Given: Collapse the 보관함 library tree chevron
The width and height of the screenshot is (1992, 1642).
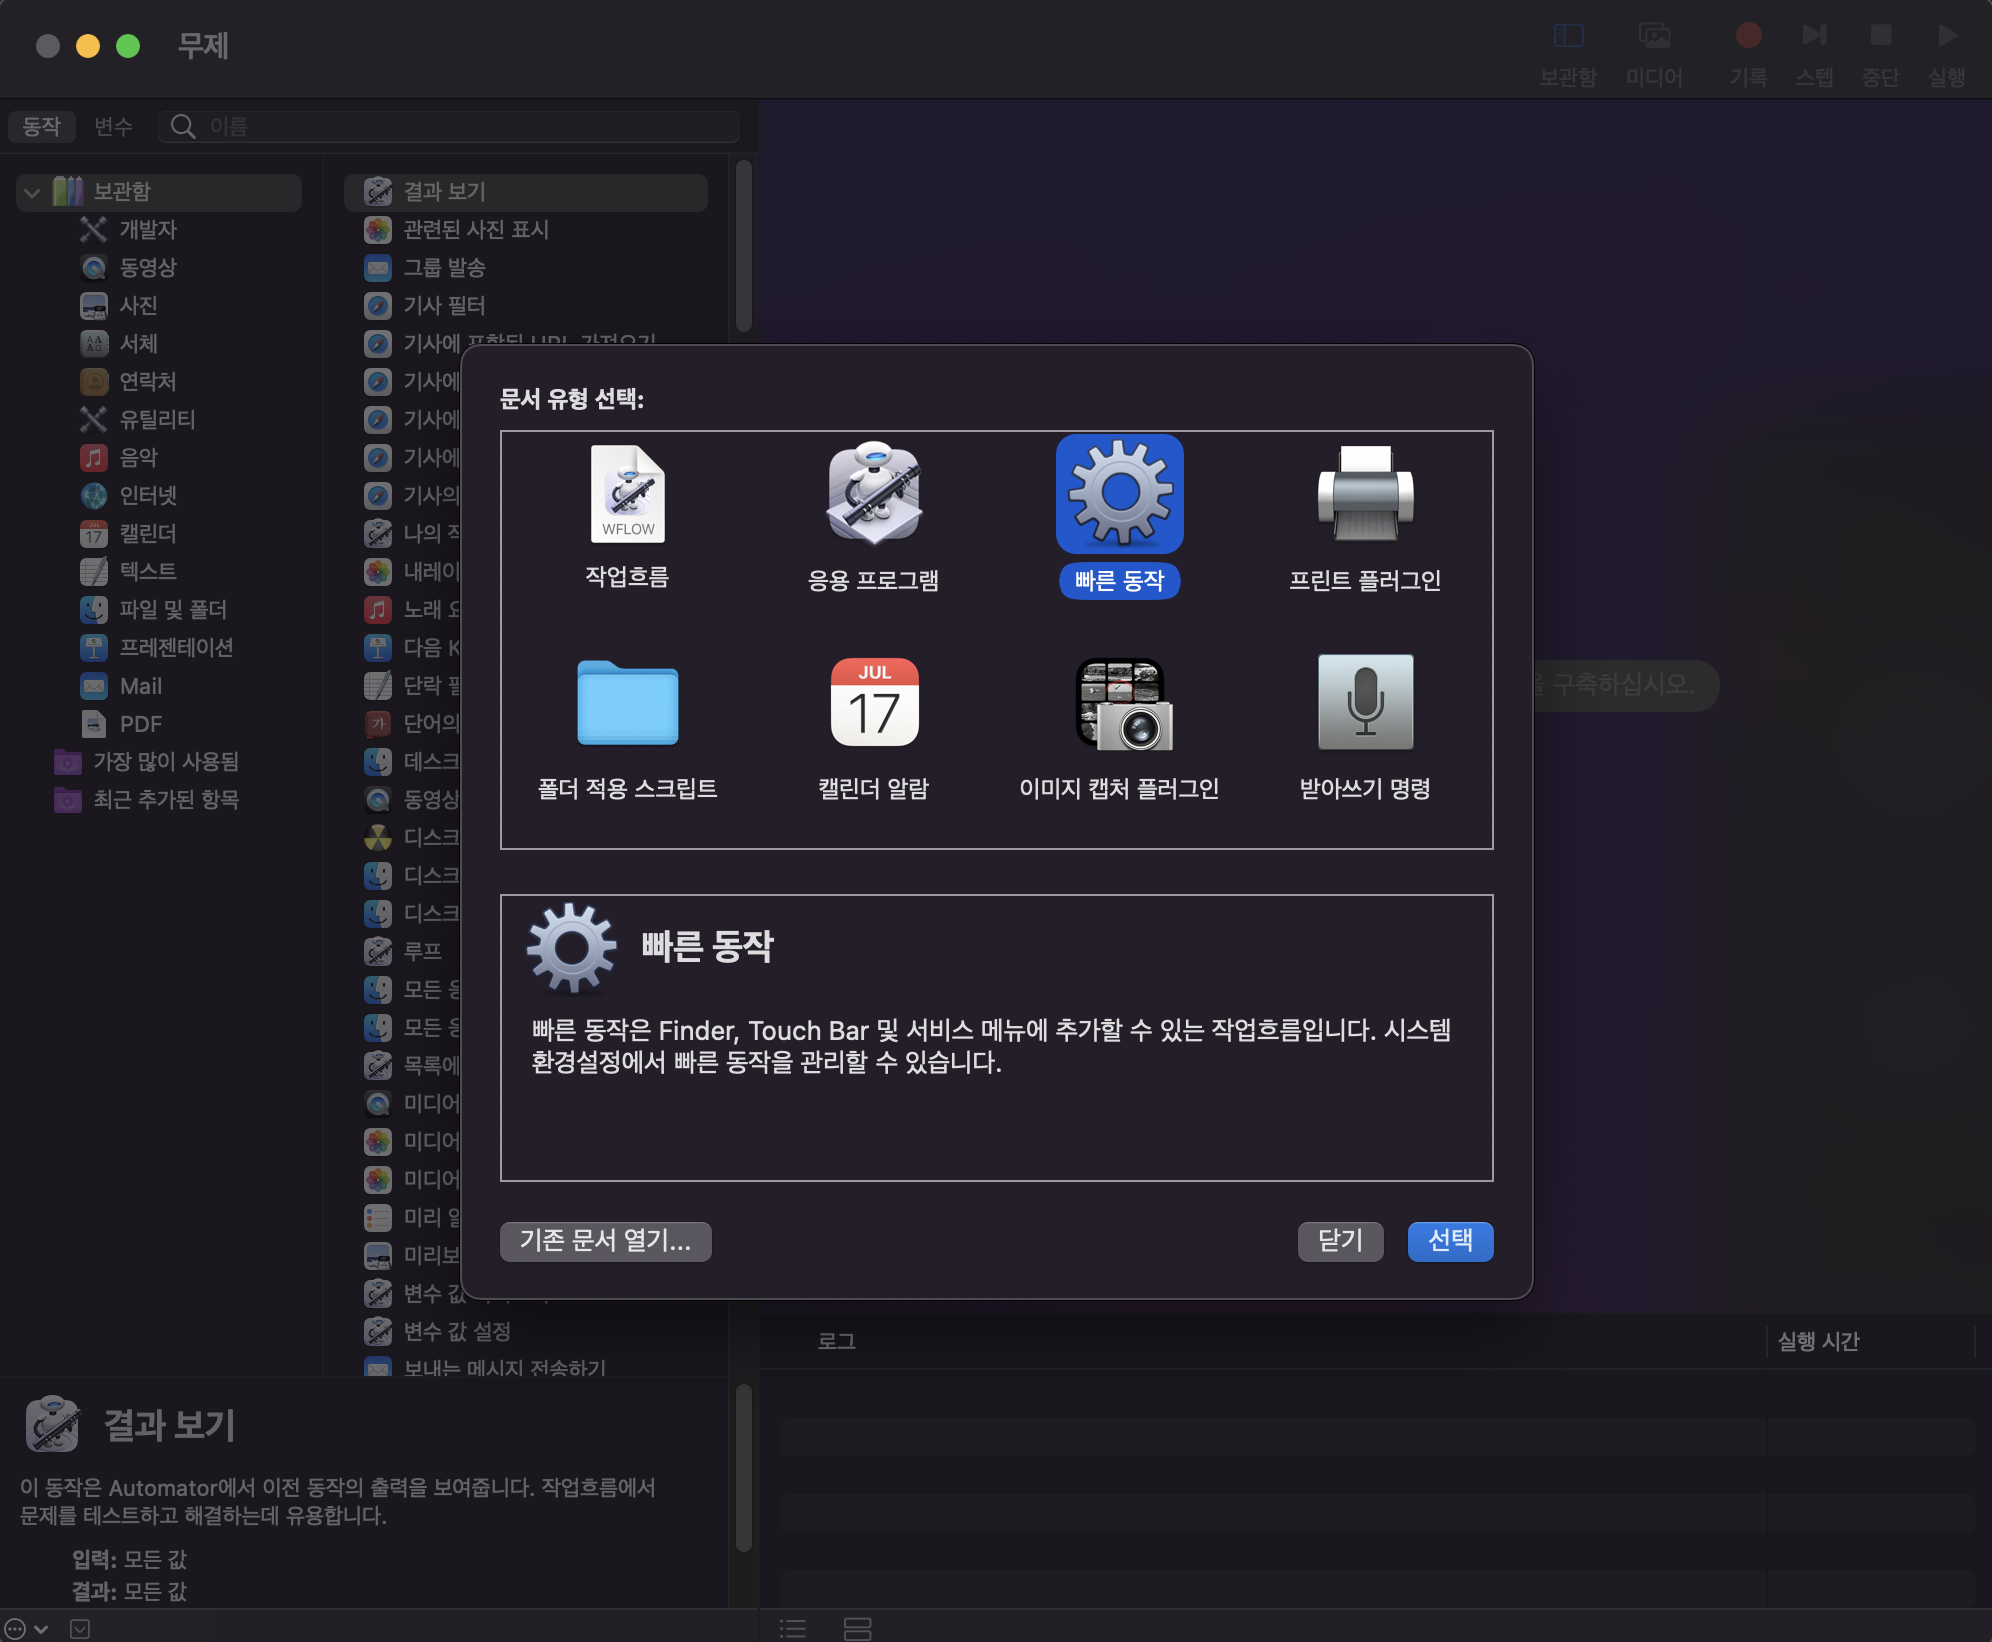Looking at the screenshot, I should 32,192.
